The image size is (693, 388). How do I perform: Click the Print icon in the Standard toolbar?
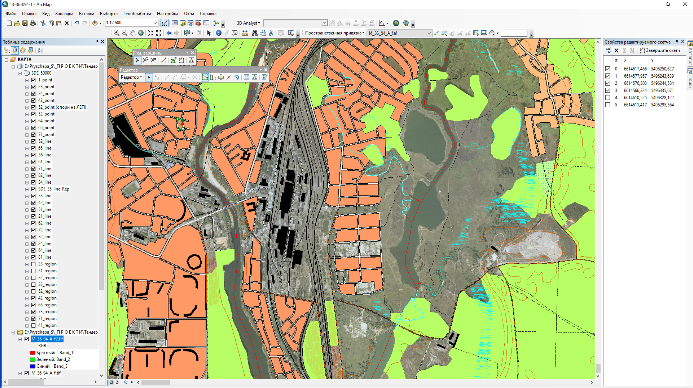[x=33, y=23]
